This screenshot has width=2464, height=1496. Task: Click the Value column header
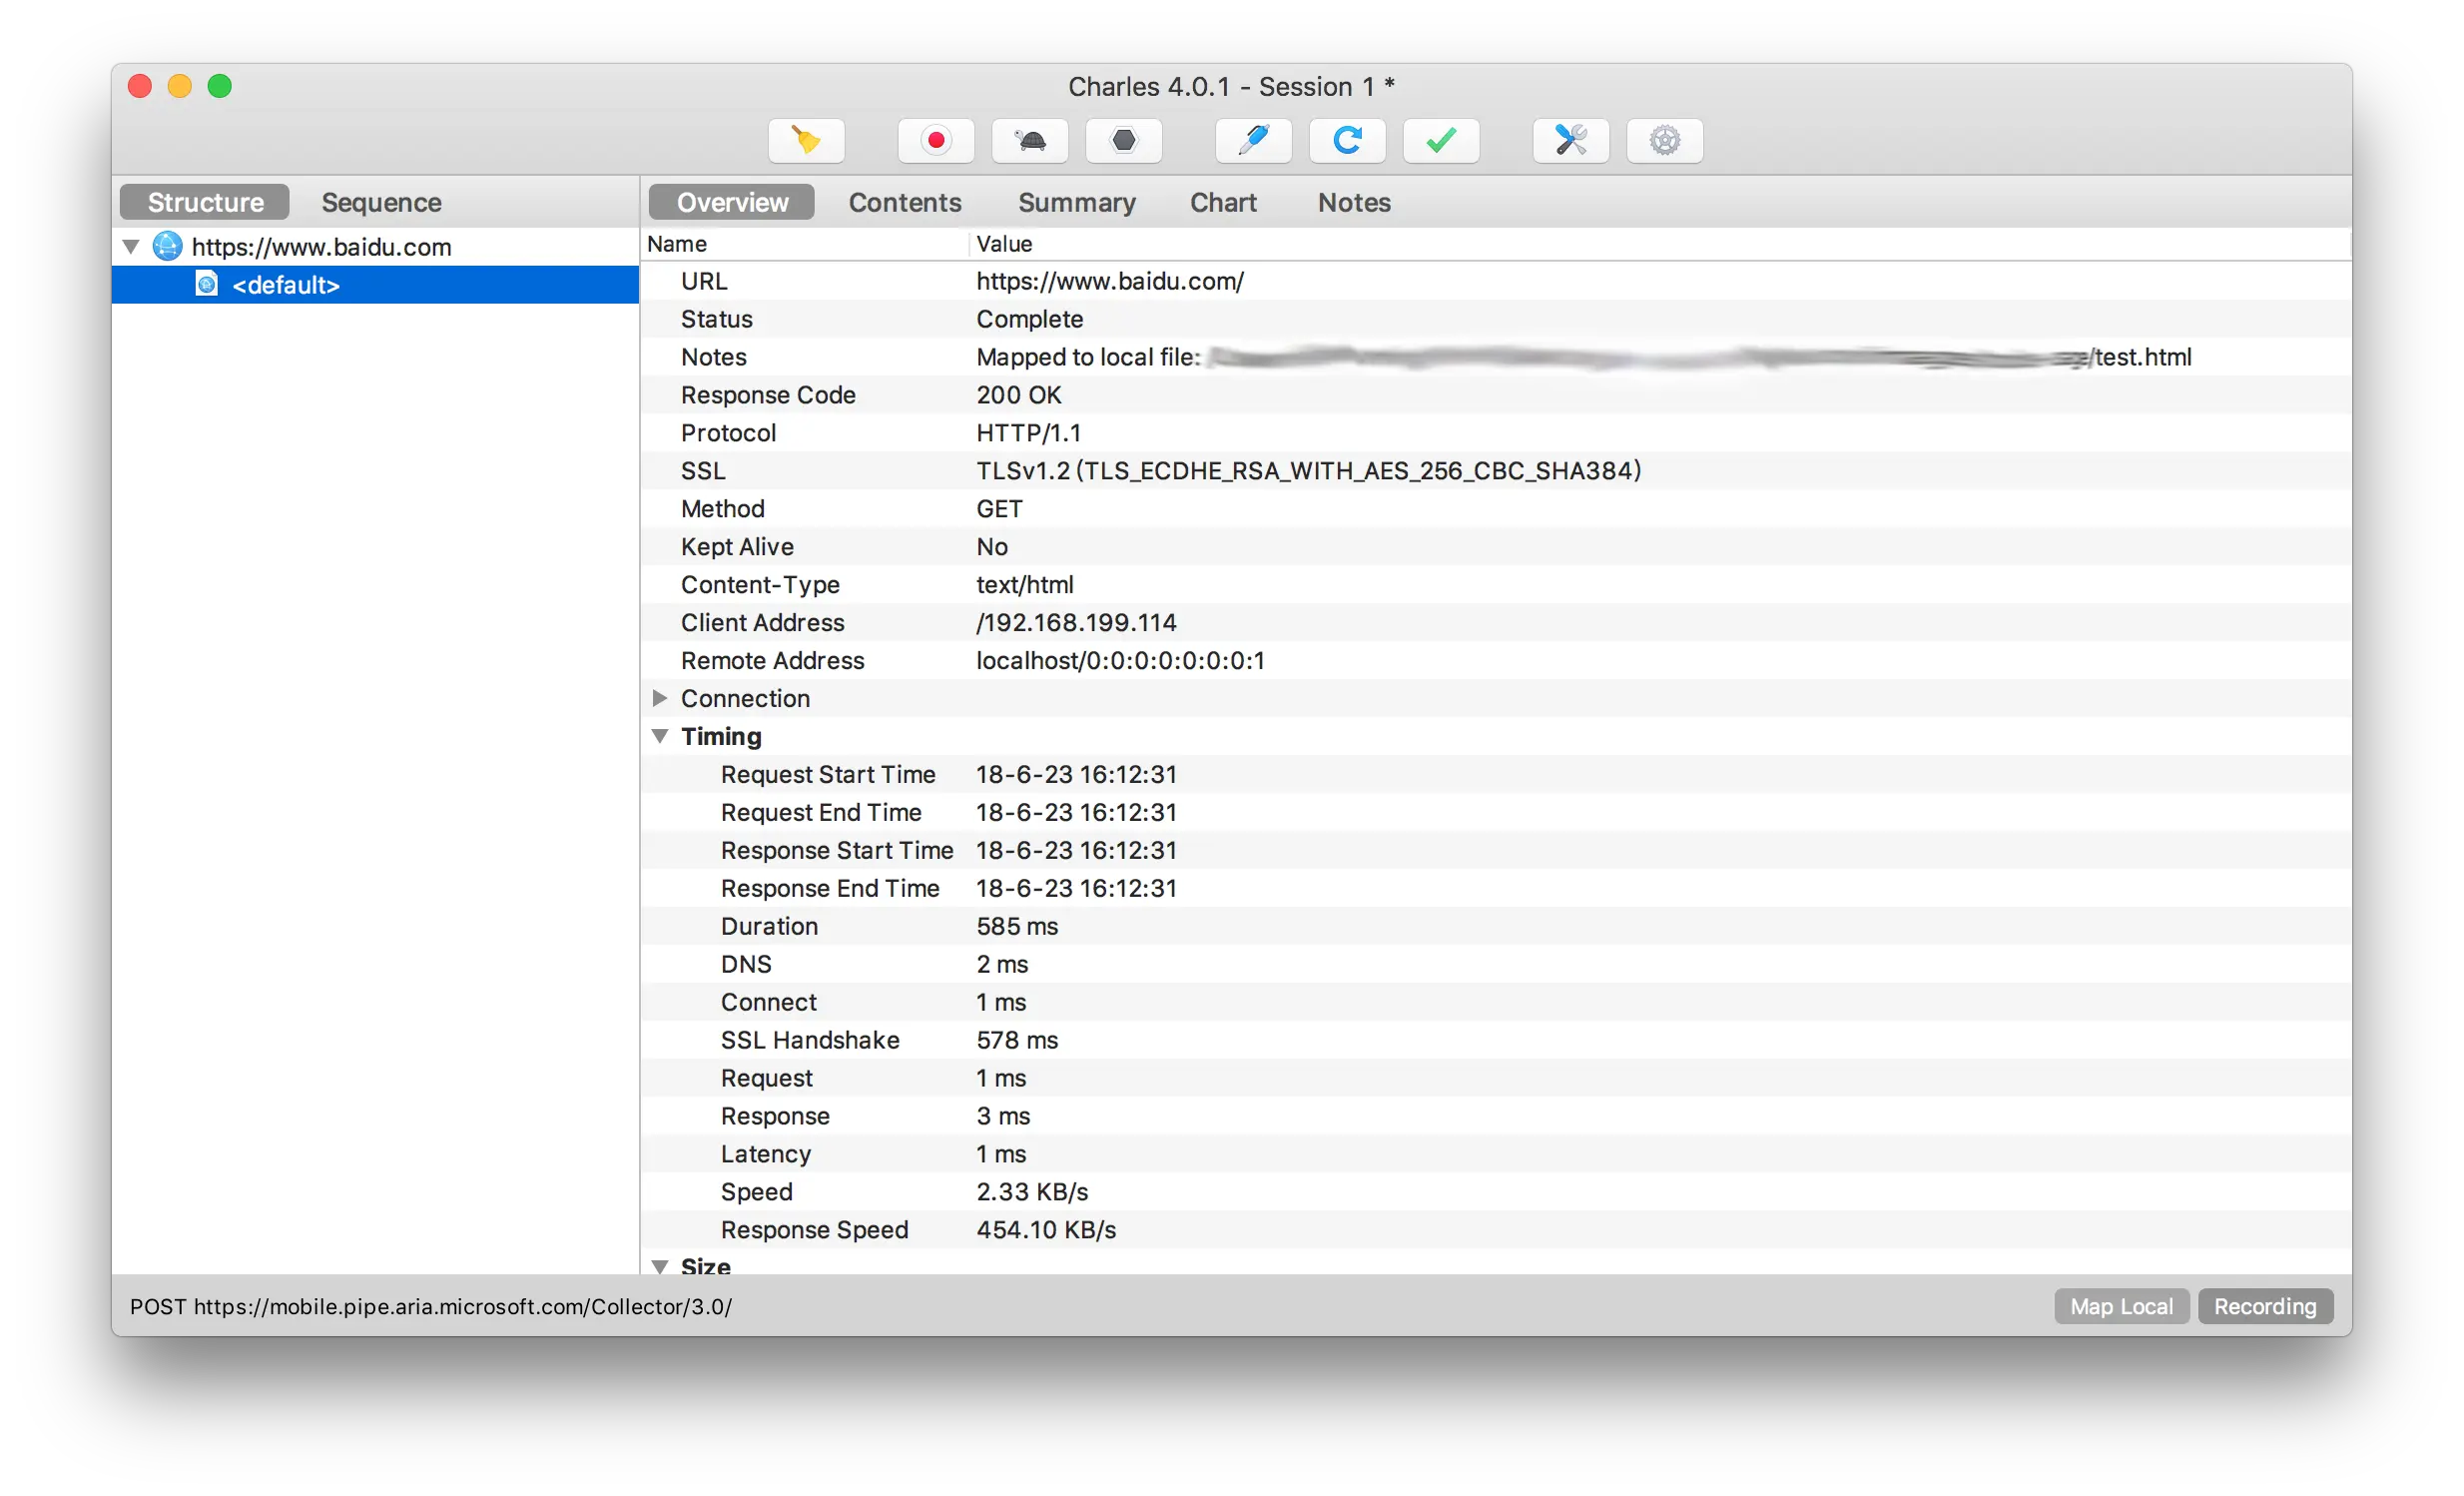tap(1004, 244)
